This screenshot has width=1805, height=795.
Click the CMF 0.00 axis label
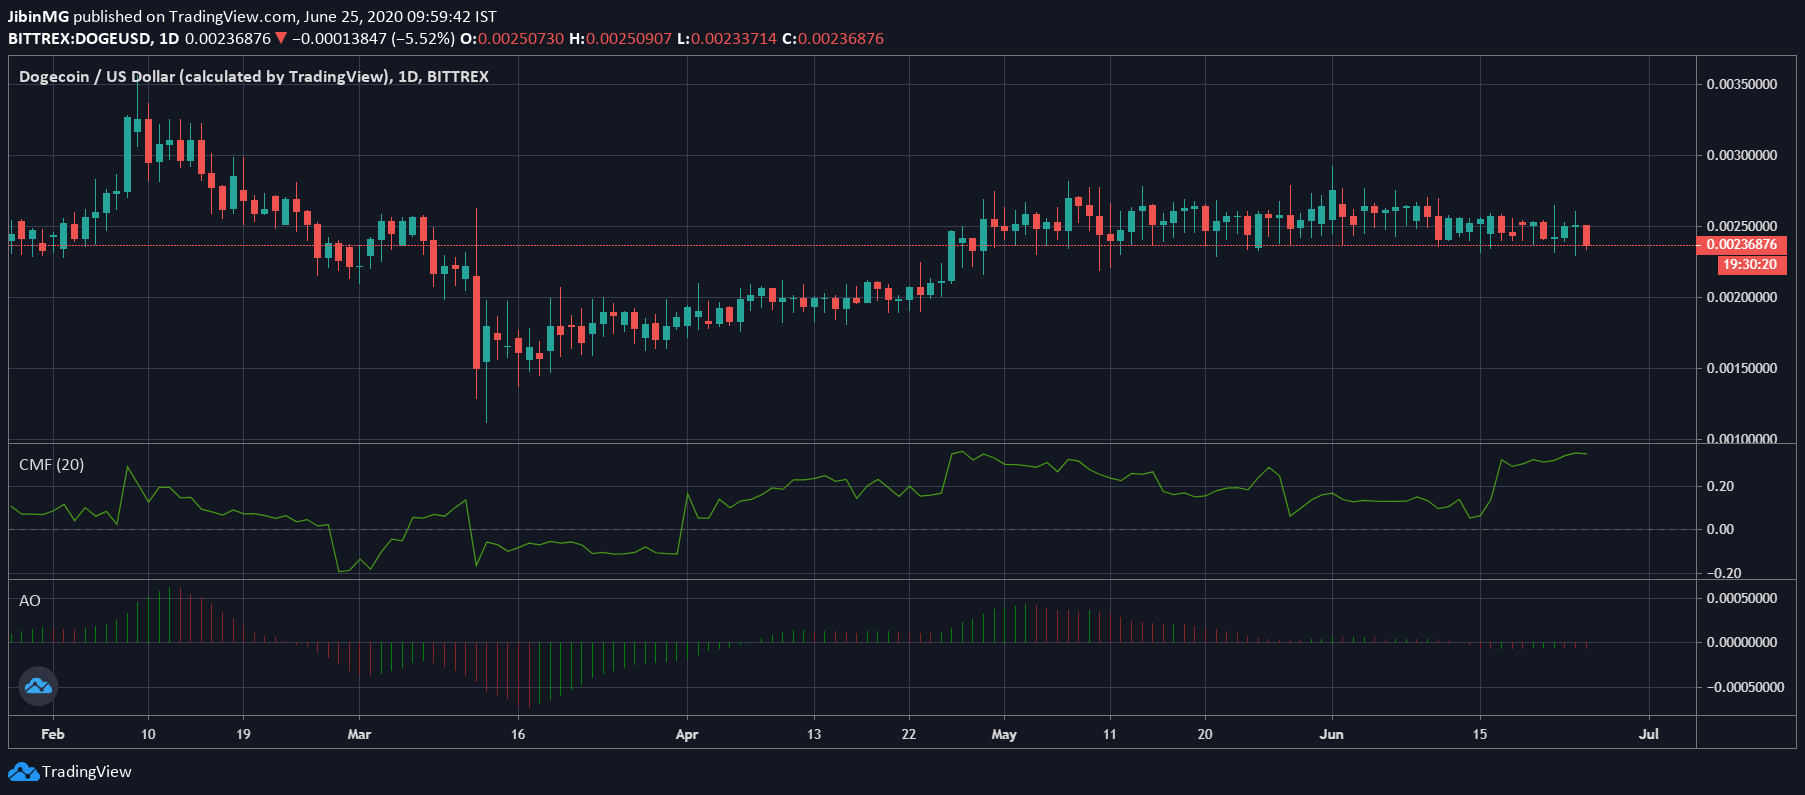click(1720, 529)
